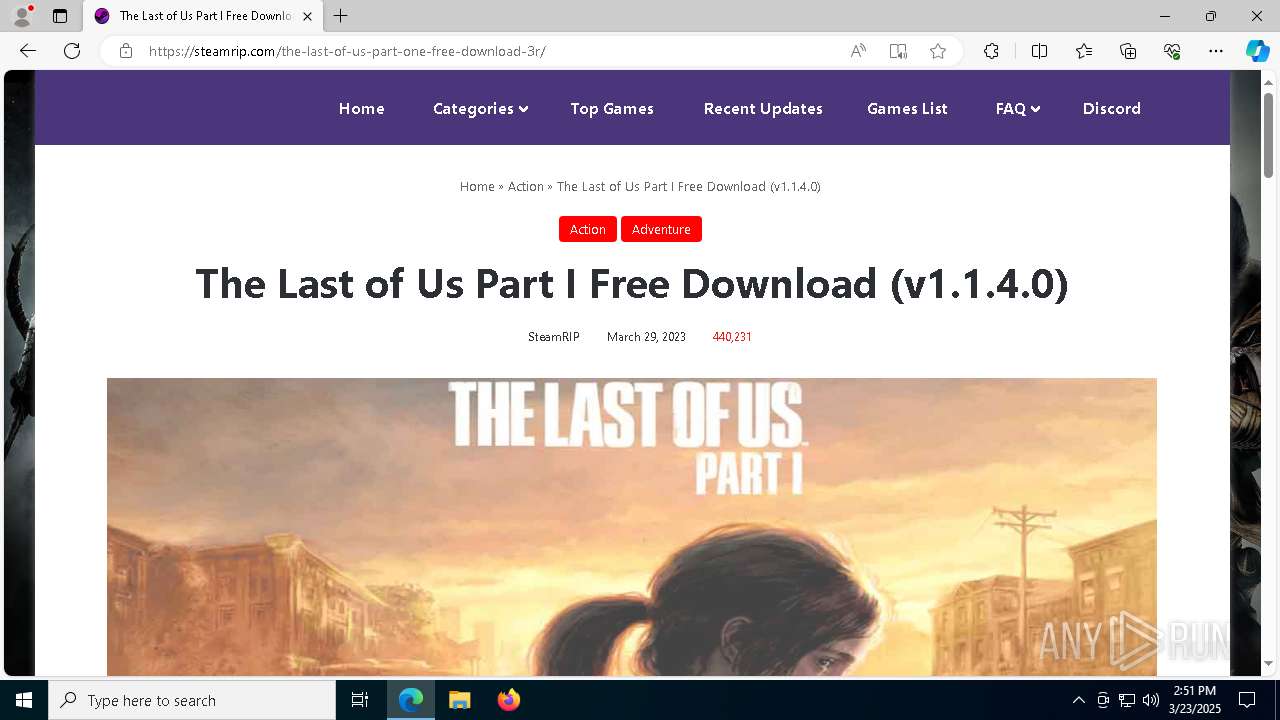The height and width of the screenshot is (720, 1280).
Task: Open the Windows Start menu
Action: point(24,700)
